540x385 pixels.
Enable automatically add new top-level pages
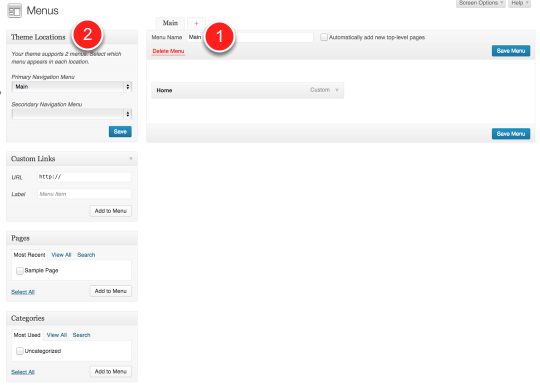(324, 37)
